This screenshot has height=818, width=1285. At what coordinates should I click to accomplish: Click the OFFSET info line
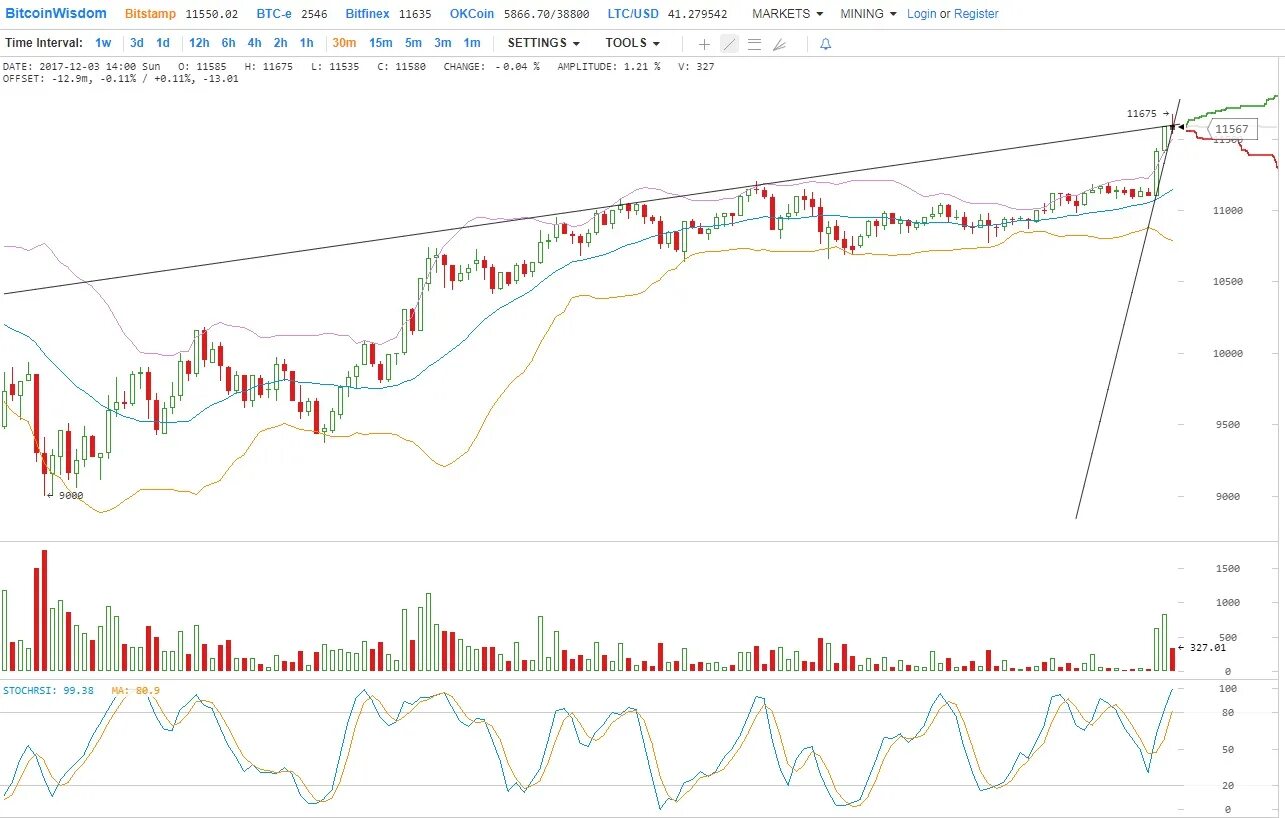121,78
